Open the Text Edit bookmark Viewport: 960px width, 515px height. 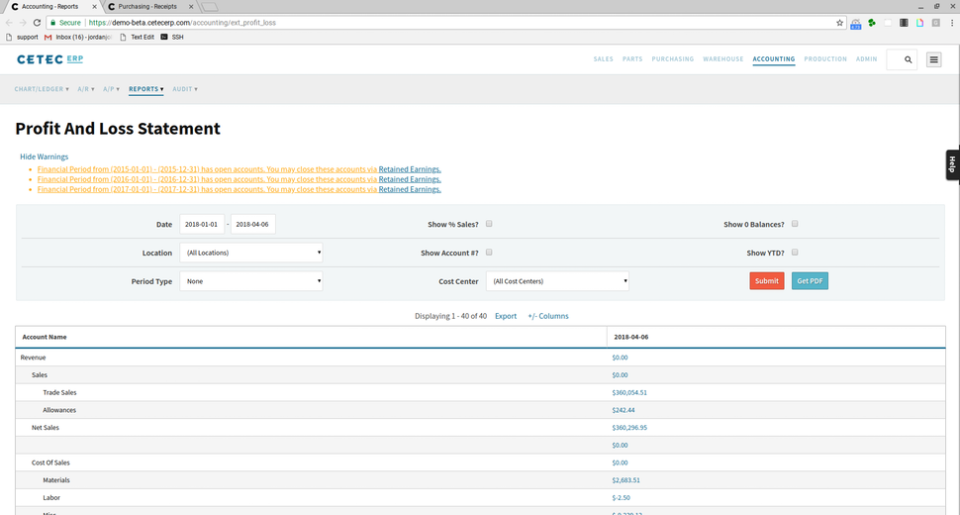(137, 37)
